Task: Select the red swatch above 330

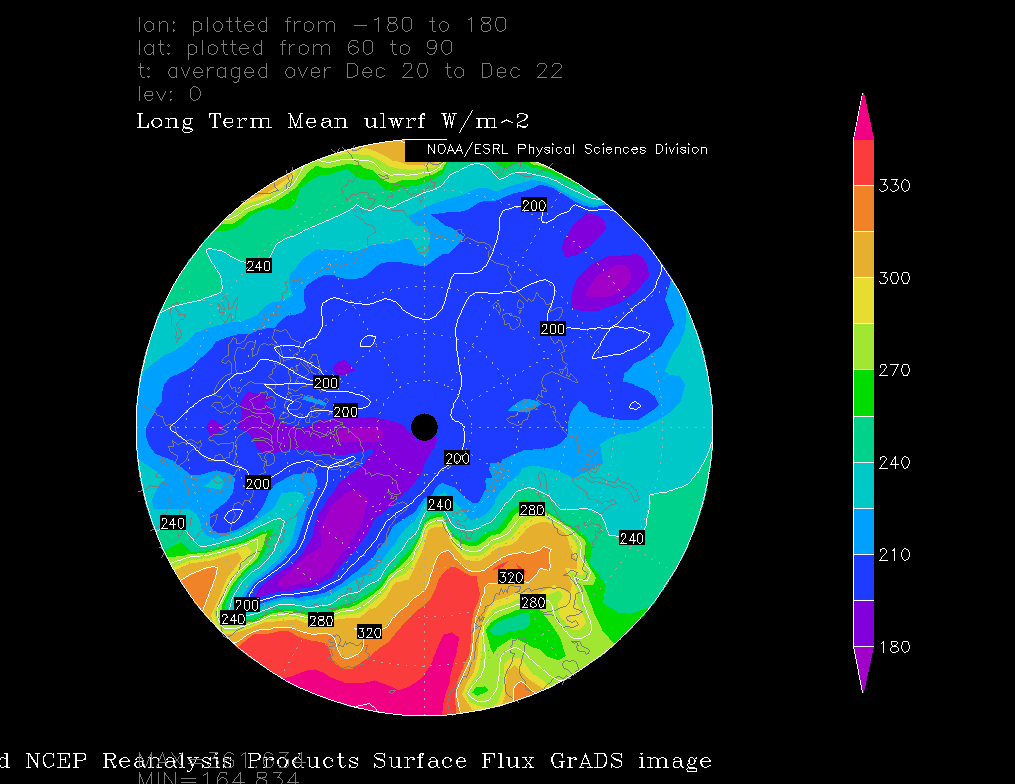Action: (864, 162)
